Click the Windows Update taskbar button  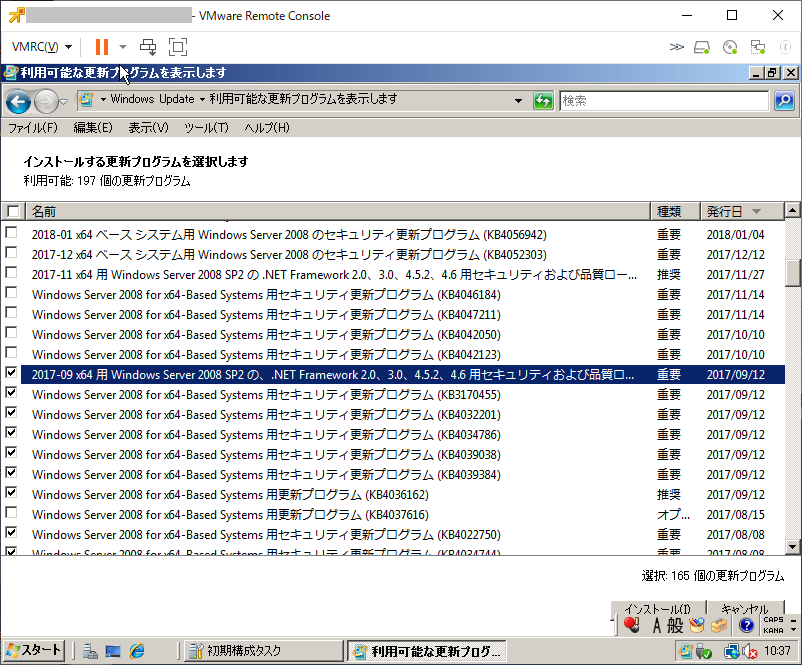(x=427, y=651)
